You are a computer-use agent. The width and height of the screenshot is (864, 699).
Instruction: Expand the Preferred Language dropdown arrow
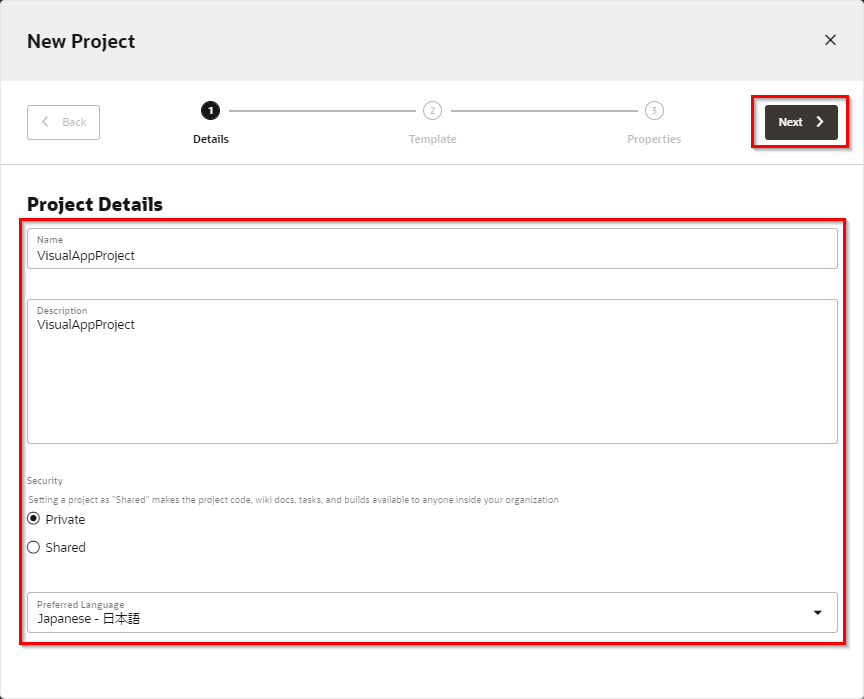click(x=817, y=612)
